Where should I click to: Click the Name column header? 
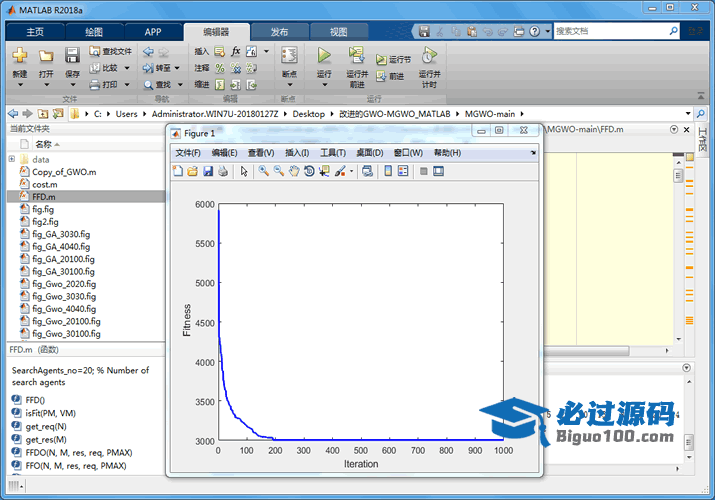click(43, 144)
